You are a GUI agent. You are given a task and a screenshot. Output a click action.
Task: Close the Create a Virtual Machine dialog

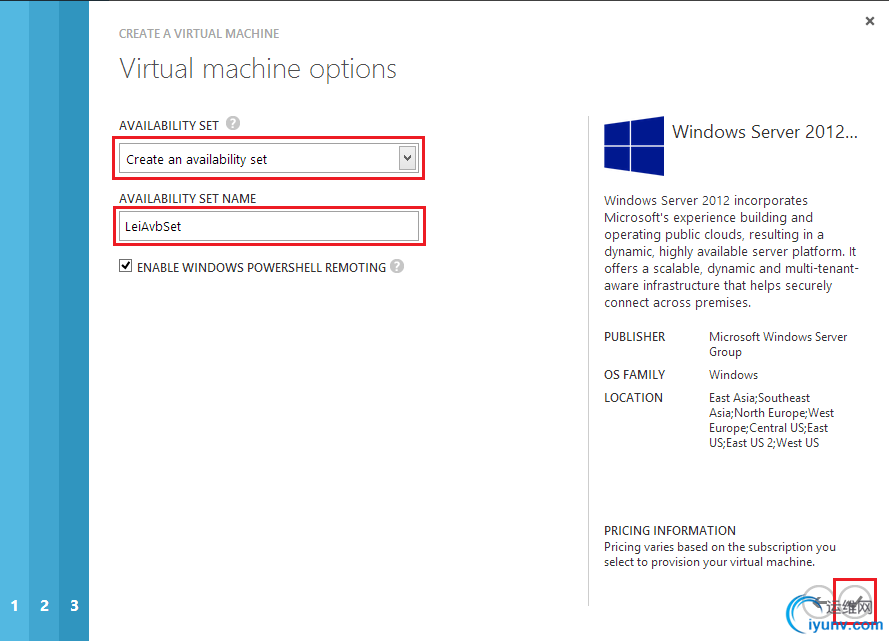click(870, 21)
